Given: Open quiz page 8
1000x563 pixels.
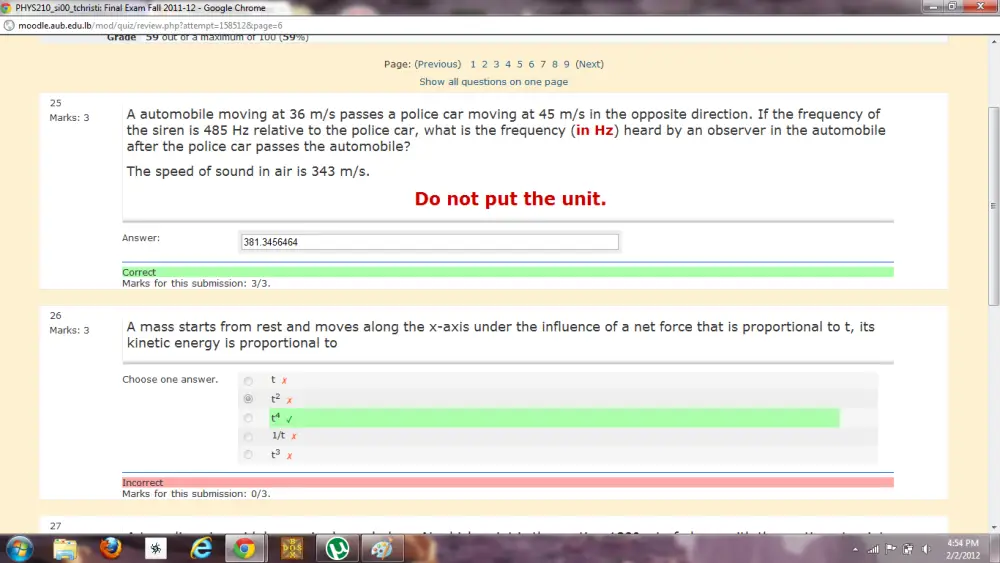Looking at the screenshot, I should pyautogui.click(x=555, y=64).
